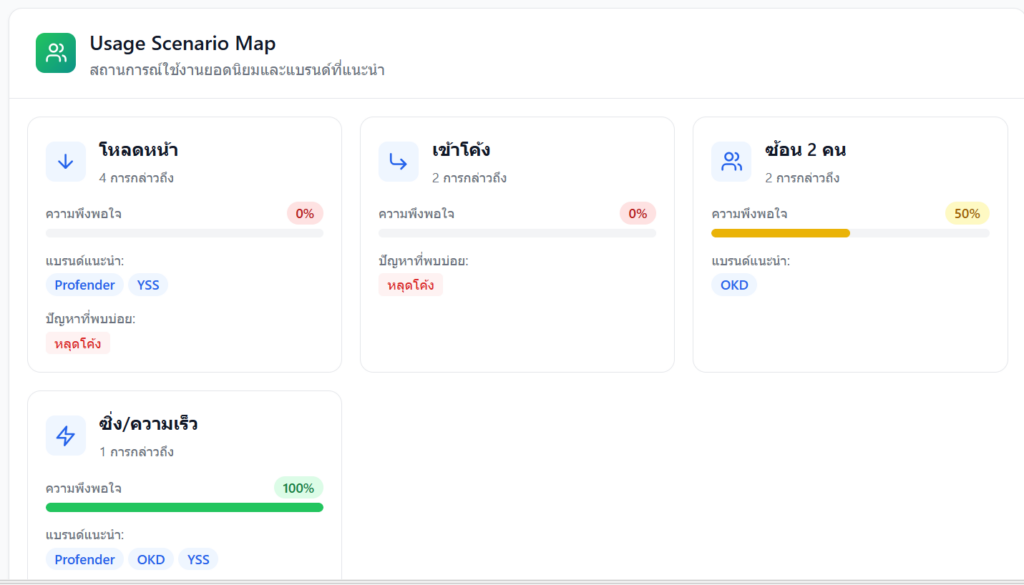The image size is (1024, 585).
Task: Click the 50% satisfaction badge on ซ้อน 2 คน
Action: (x=967, y=213)
